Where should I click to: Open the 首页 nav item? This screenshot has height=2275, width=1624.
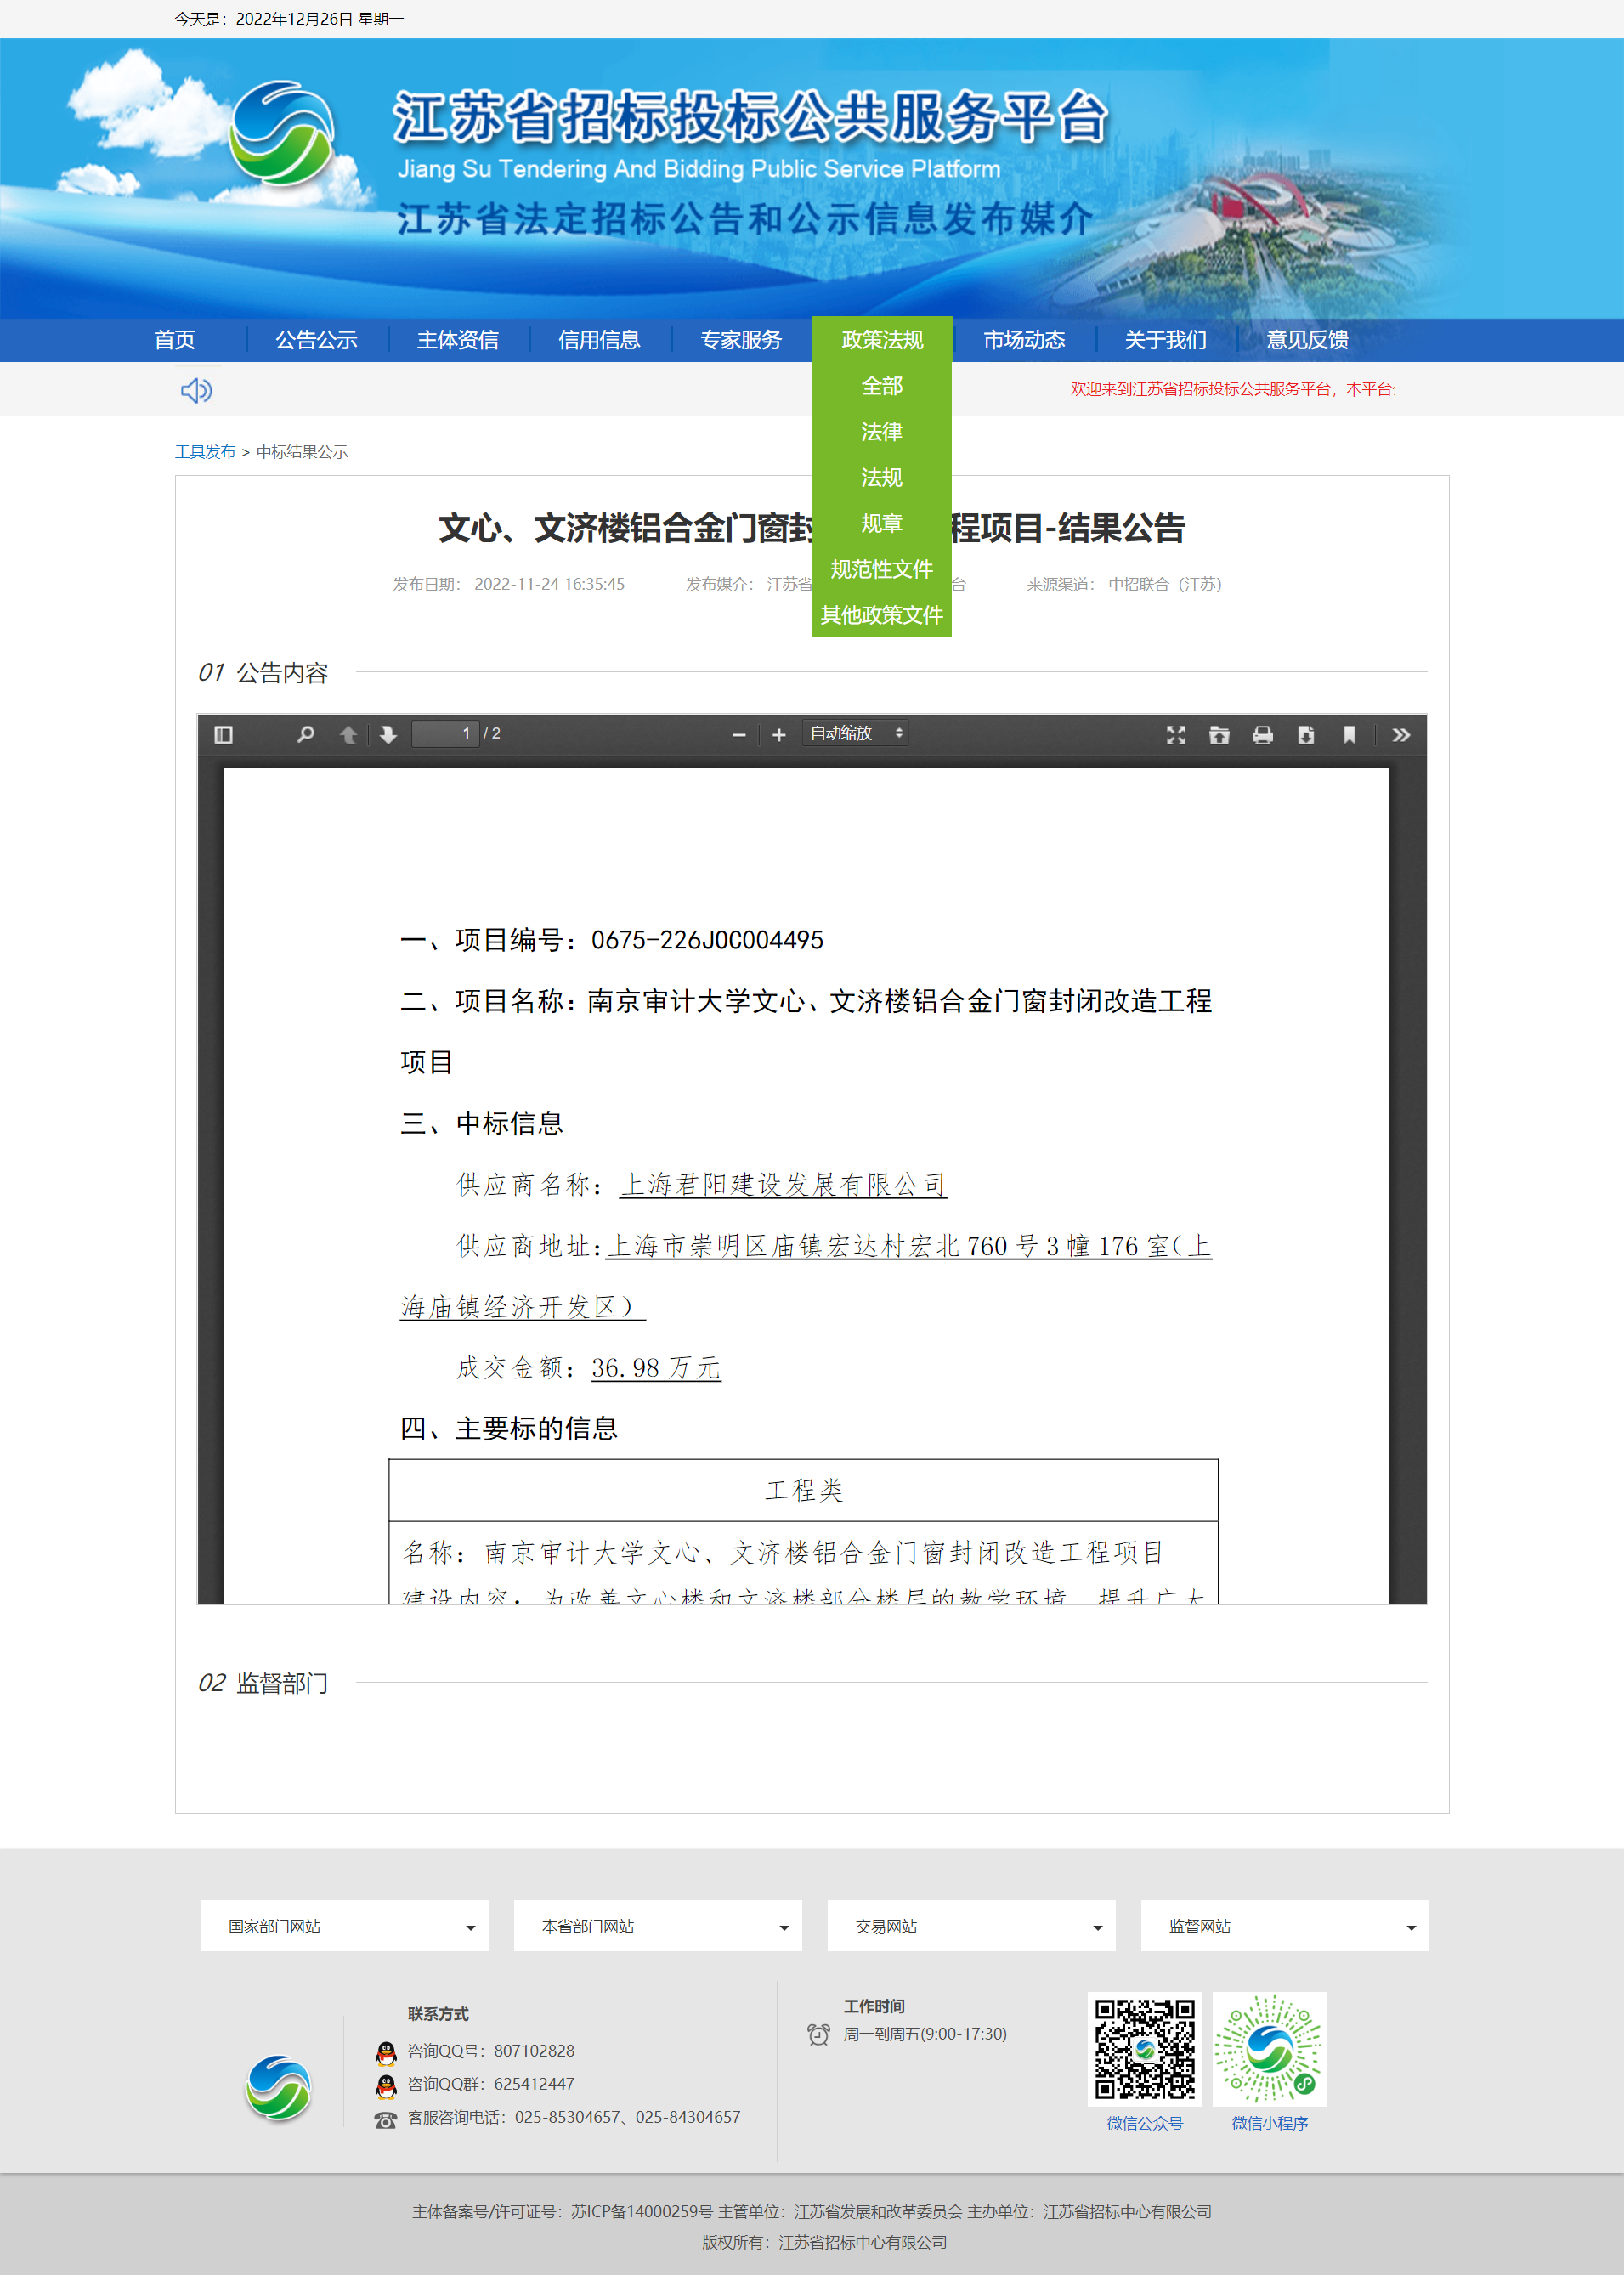pos(175,340)
